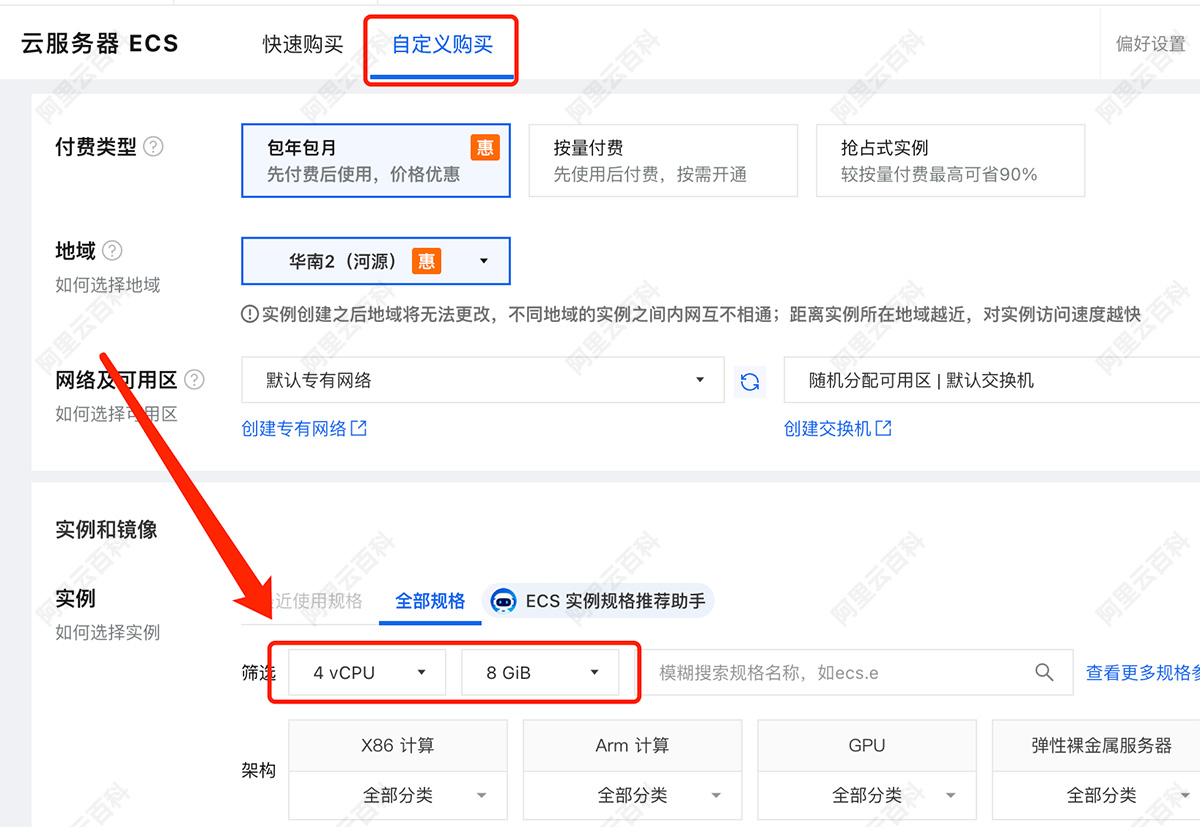The image size is (1200, 827).
Task: Select 按量付费 billing type
Action: [x=663, y=161]
